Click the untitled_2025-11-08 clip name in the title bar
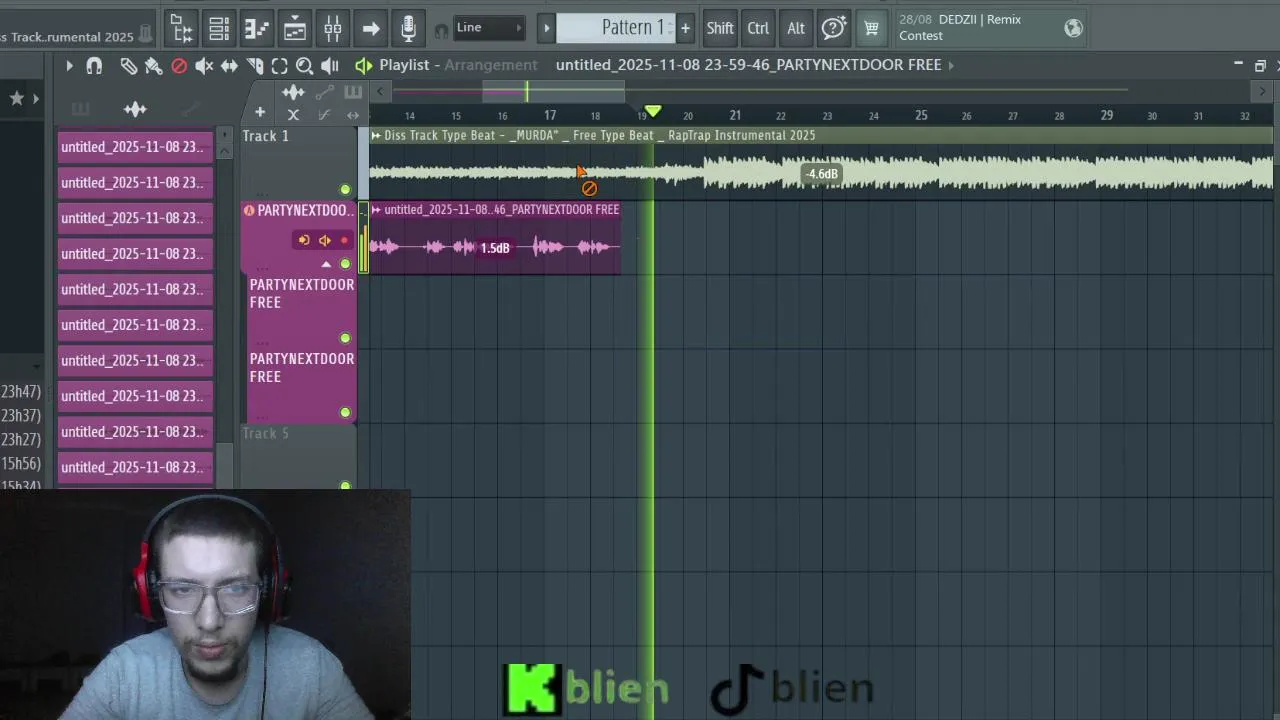1280x720 pixels. click(x=749, y=65)
